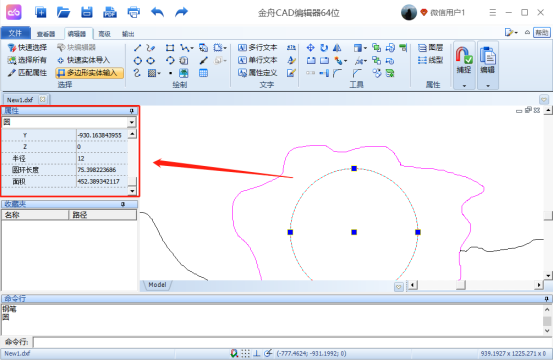Click the 多边形实体输入 button
The image size is (553, 361).
click(x=90, y=73)
